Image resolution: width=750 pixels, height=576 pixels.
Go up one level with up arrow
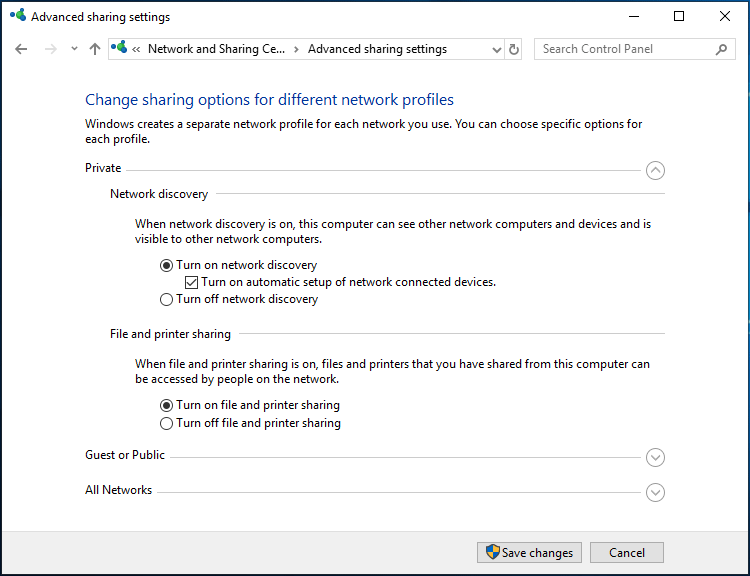95,49
